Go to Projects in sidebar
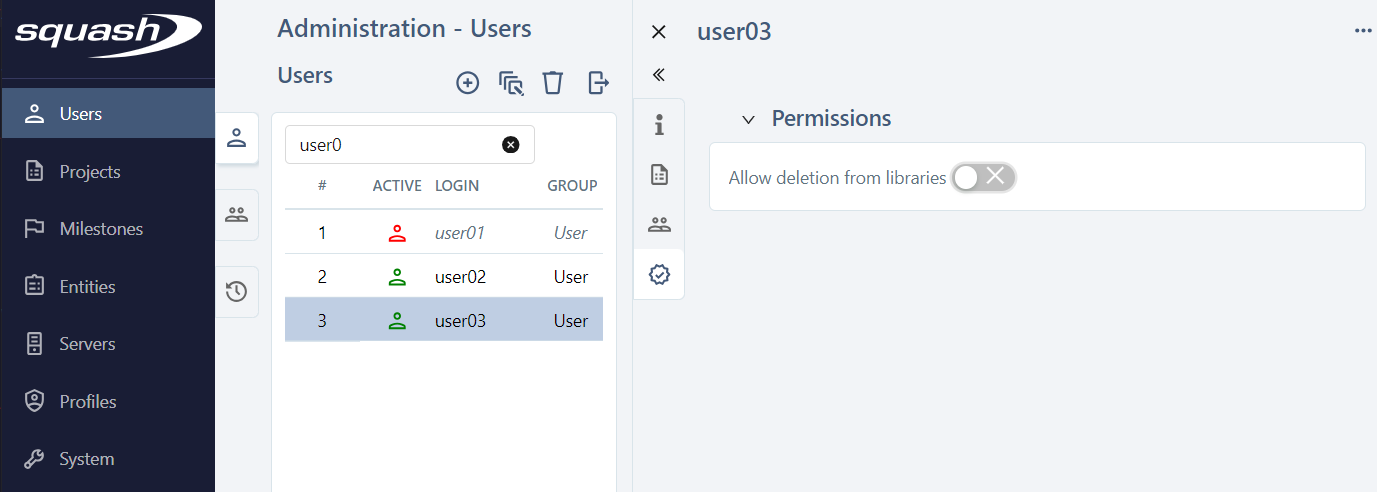1377x492 pixels. tap(89, 172)
